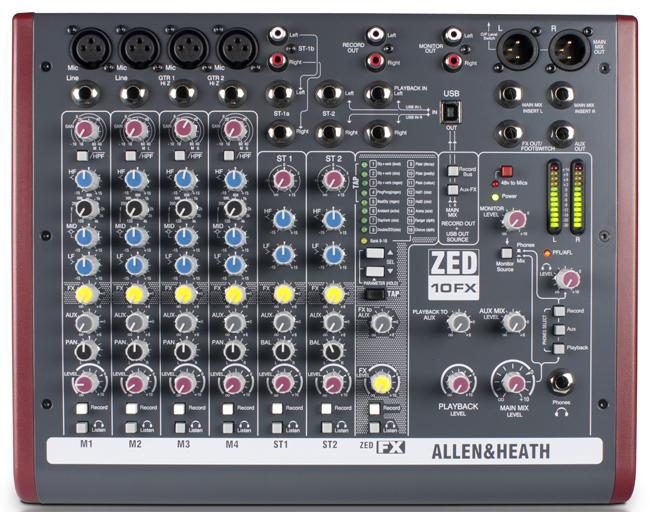The image size is (650, 512).
Task: Select Record Bus as USB out source
Action: click(451, 170)
